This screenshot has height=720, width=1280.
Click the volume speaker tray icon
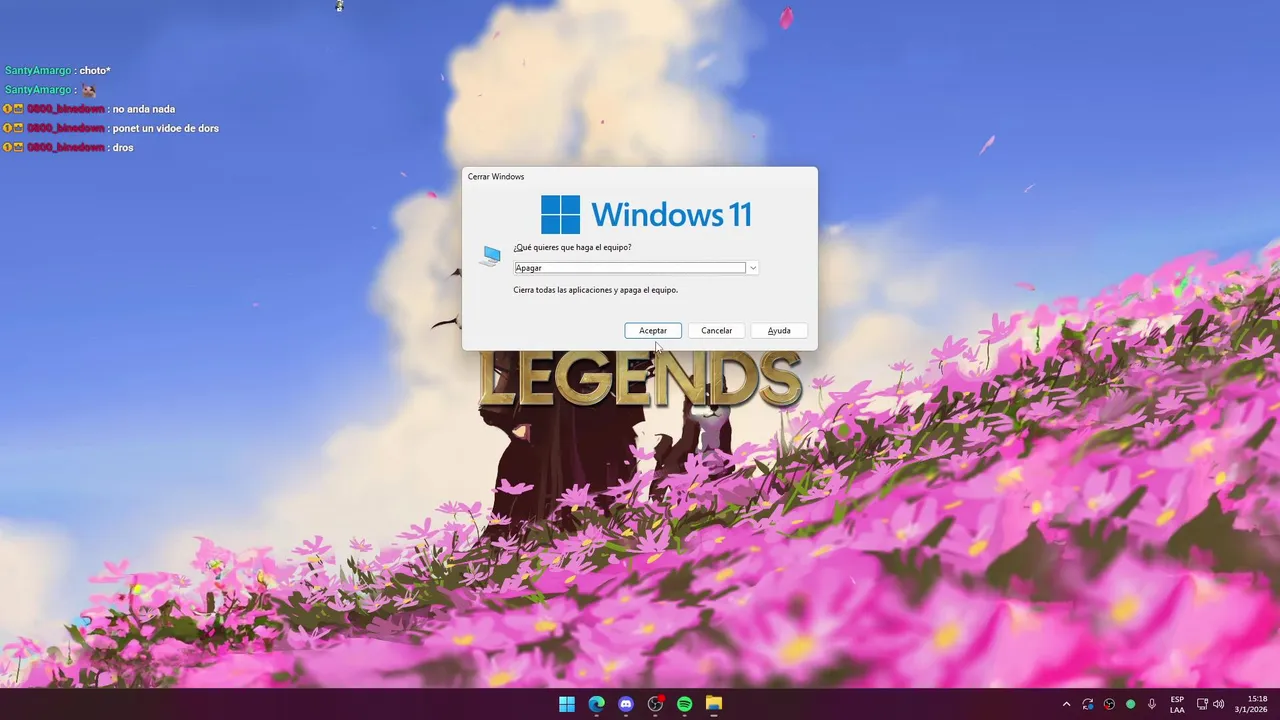coord(1219,704)
